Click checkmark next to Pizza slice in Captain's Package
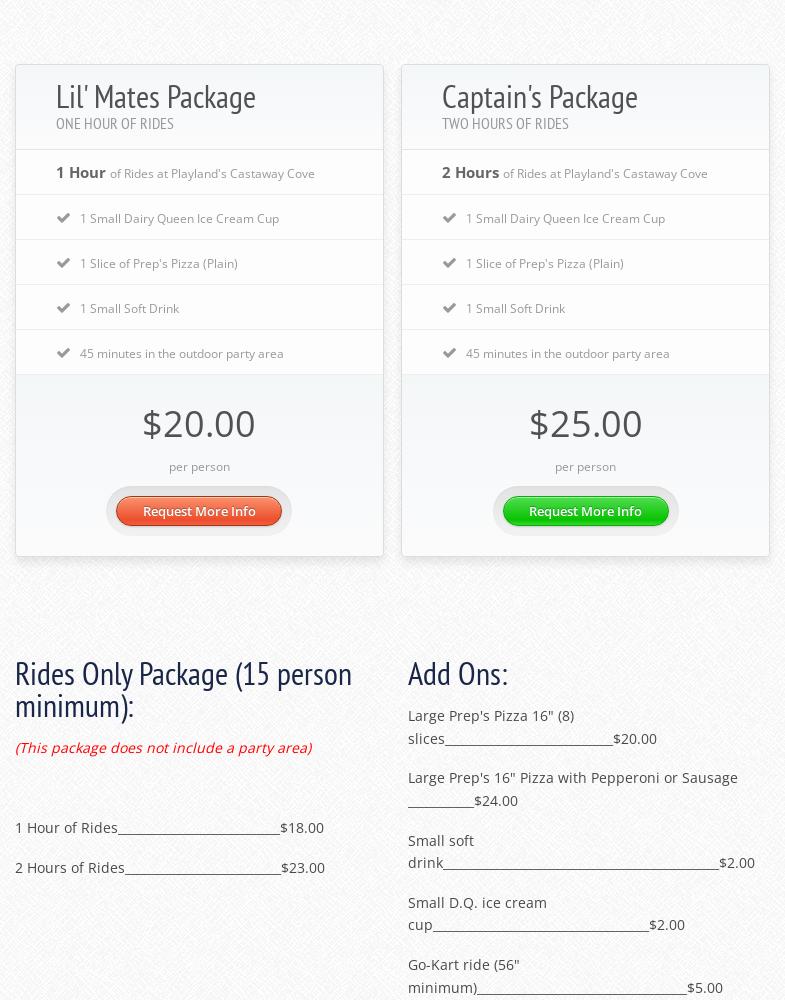This screenshot has height=1000, width=785. [449, 262]
